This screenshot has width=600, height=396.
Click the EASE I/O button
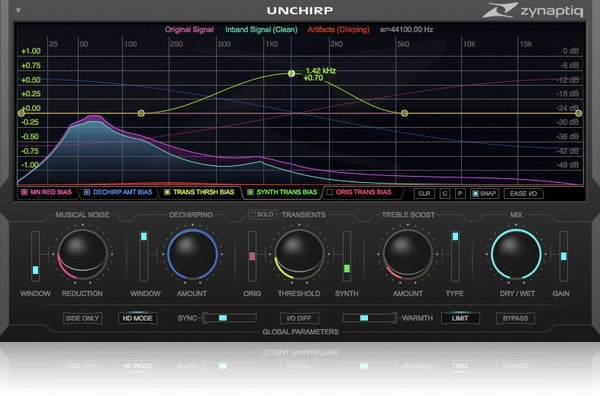(x=523, y=194)
